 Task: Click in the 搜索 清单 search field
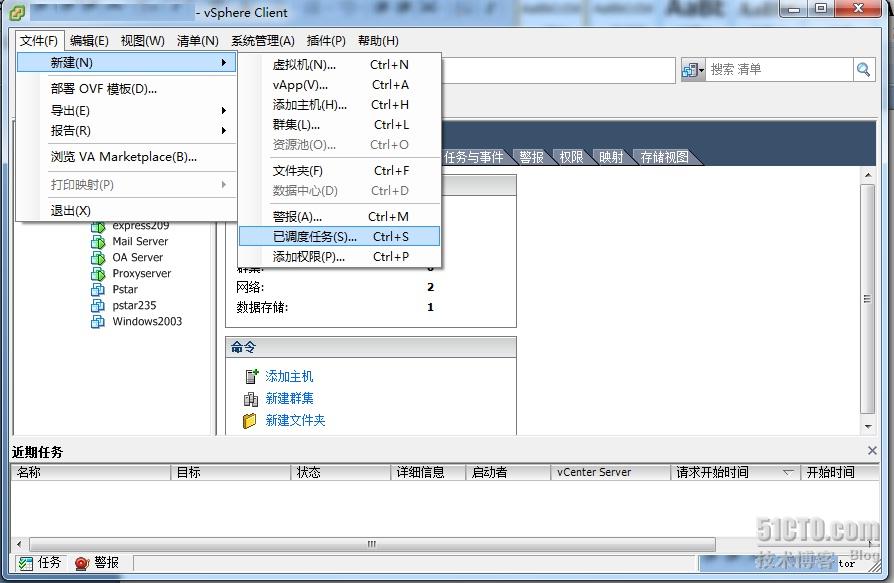click(x=779, y=70)
